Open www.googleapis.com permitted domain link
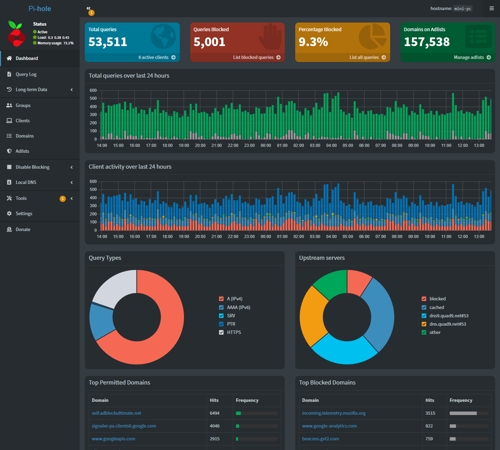Image resolution: width=500 pixels, height=450 pixels. [113, 439]
